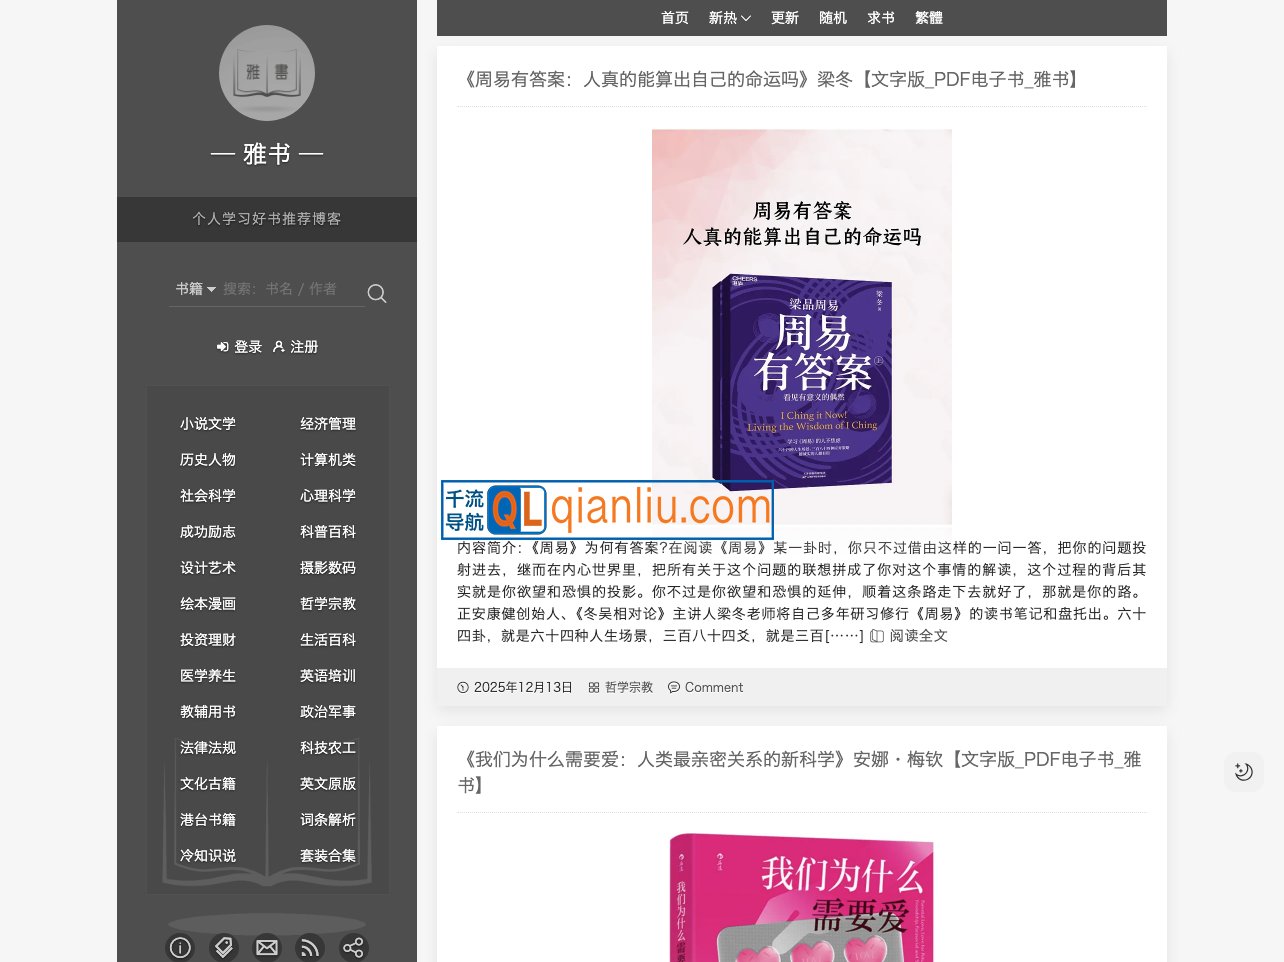Expand post with 阅读全文 link
1284x962 pixels.
[x=909, y=636]
